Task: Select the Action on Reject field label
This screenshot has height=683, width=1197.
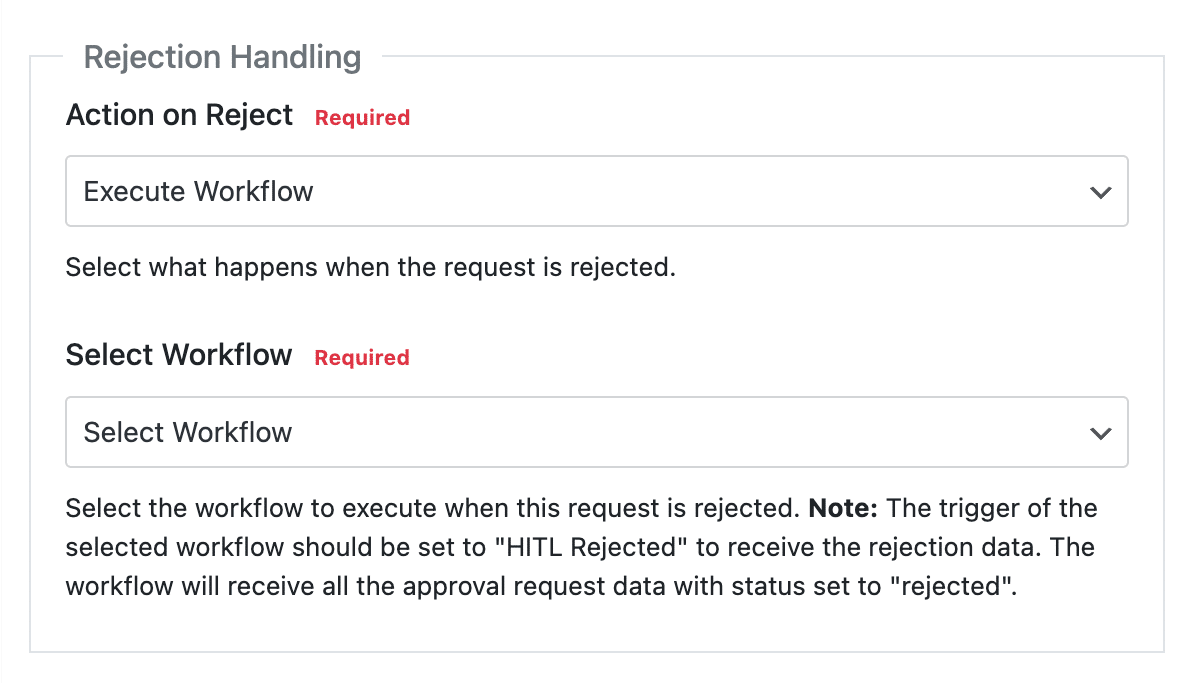Action: [179, 114]
